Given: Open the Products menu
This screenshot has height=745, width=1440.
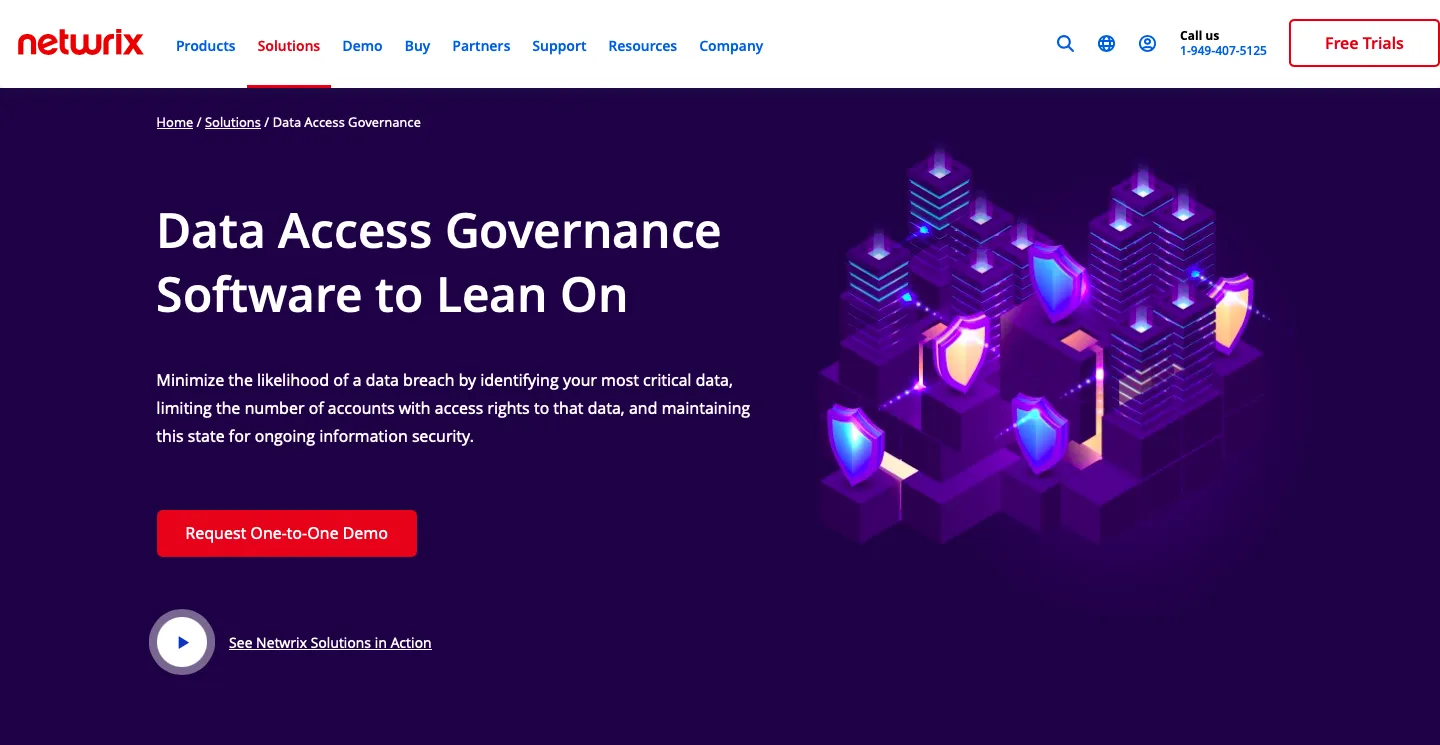Looking at the screenshot, I should [x=205, y=46].
